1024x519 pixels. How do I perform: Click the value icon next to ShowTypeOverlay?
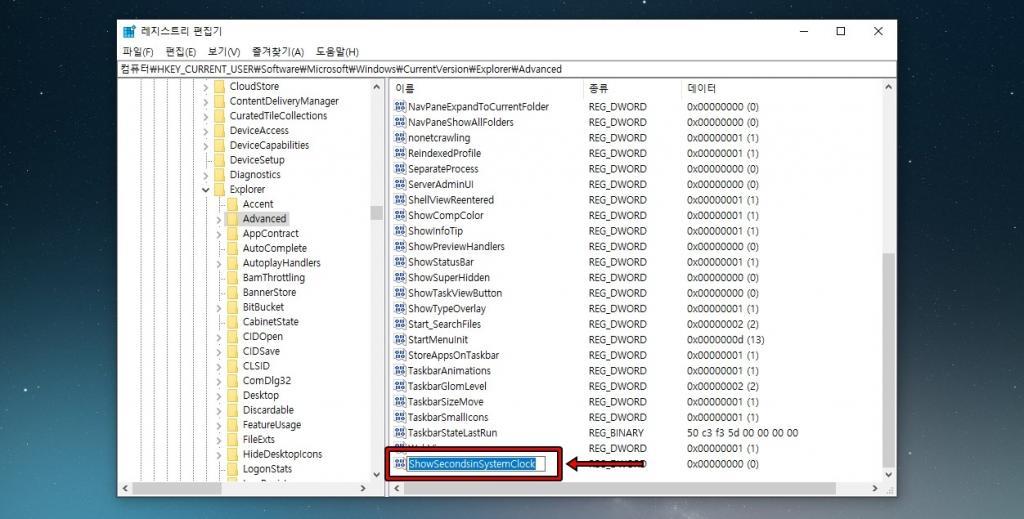(400, 309)
